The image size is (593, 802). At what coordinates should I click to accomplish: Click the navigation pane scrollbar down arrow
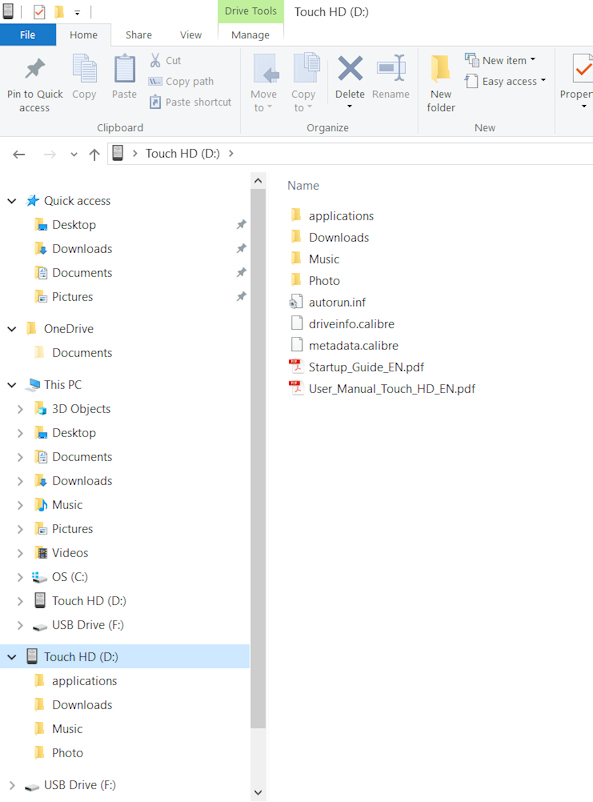258,792
